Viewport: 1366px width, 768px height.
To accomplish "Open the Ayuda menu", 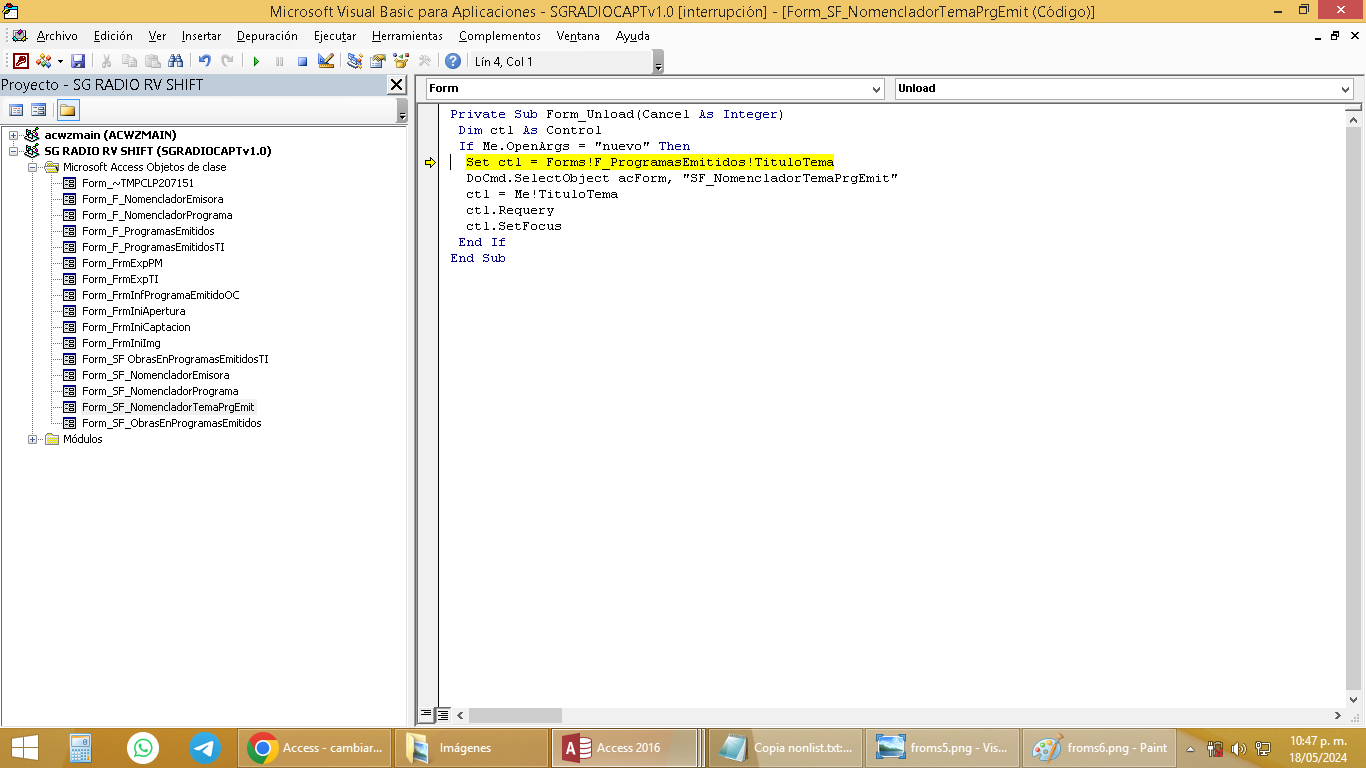I will (632, 36).
